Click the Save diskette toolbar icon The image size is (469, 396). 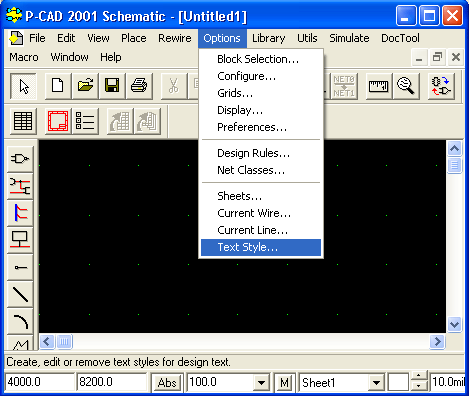[x=112, y=86]
